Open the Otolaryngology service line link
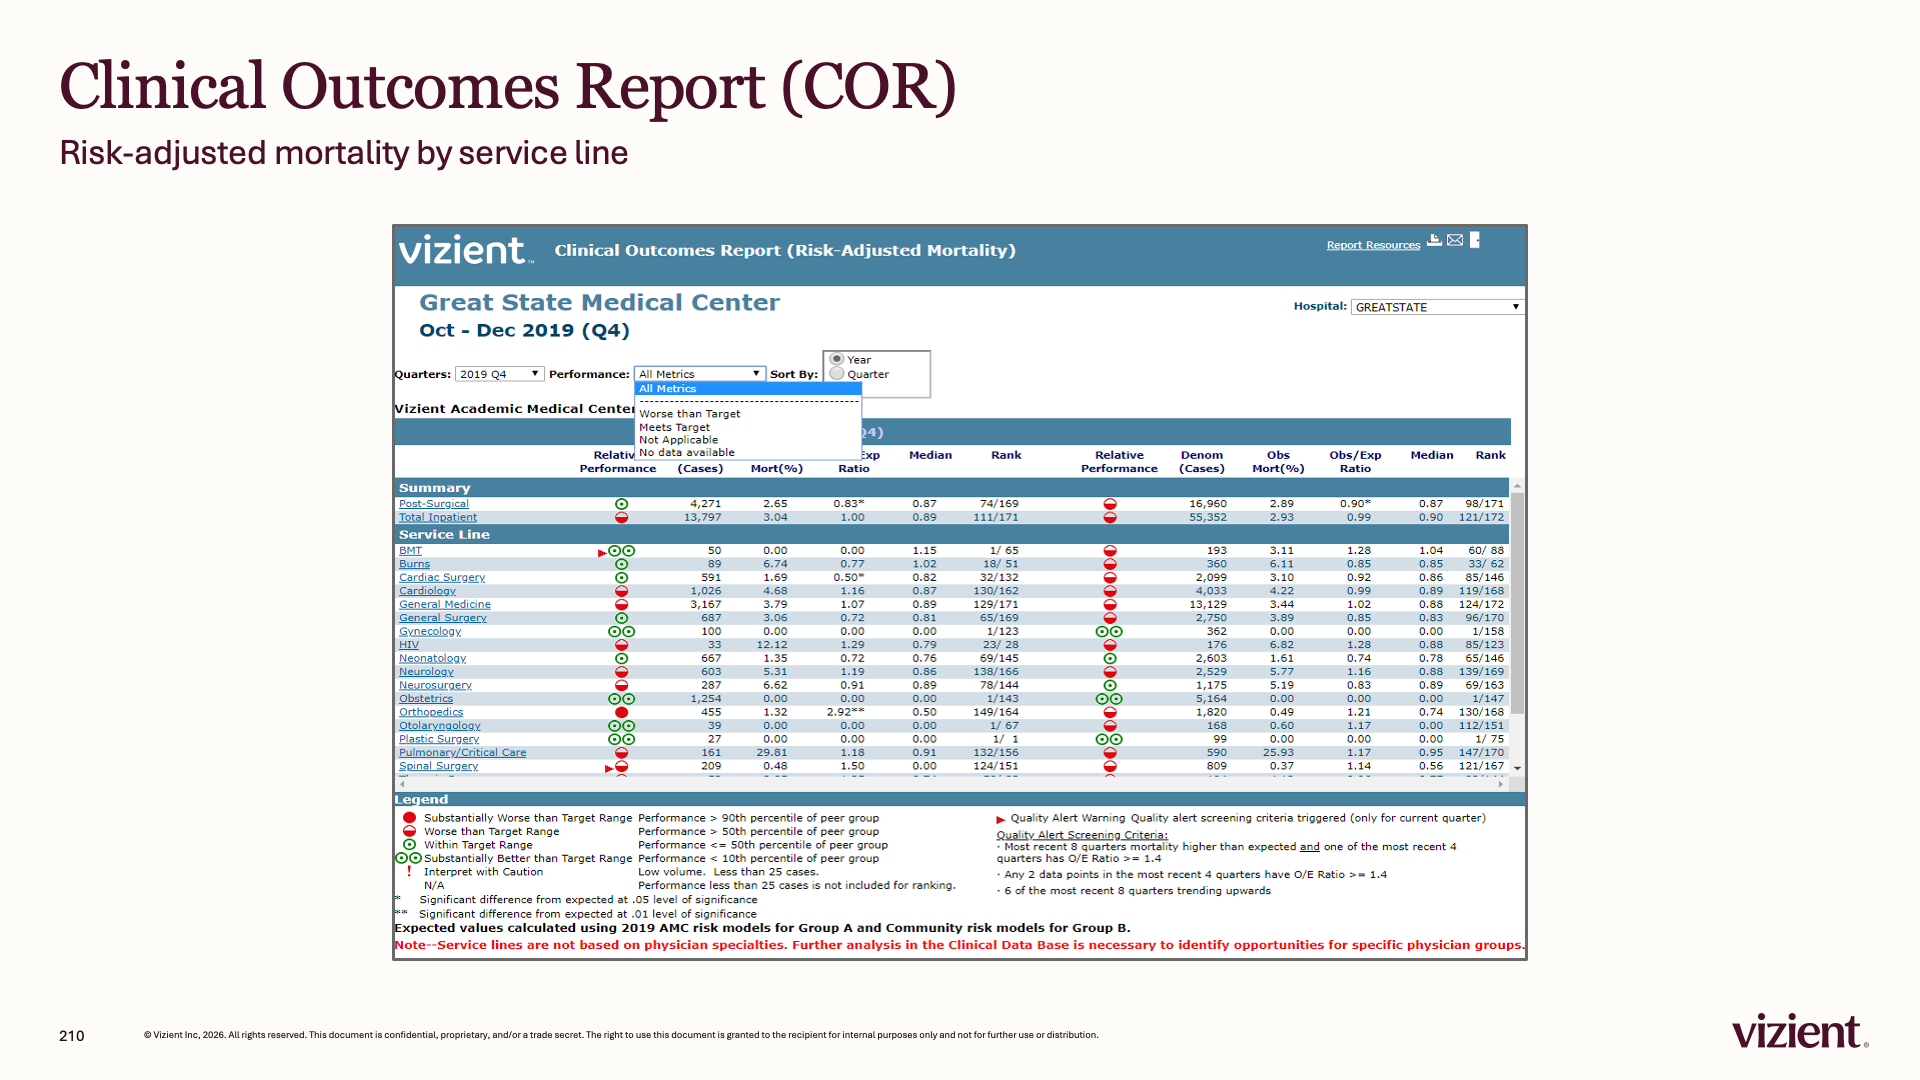This screenshot has width=1920, height=1080. pos(439,726)
